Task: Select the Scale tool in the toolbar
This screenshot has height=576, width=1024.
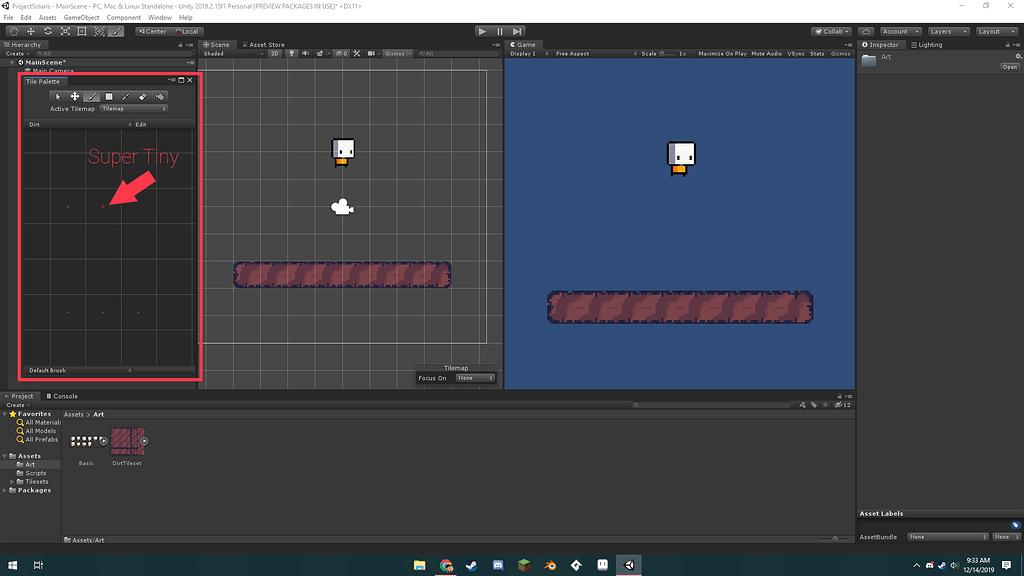Action: (x=67, y=31)
